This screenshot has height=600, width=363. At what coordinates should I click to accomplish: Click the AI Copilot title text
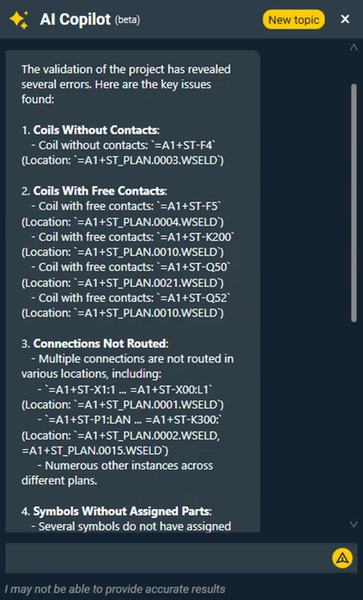(x=75, y=19)
